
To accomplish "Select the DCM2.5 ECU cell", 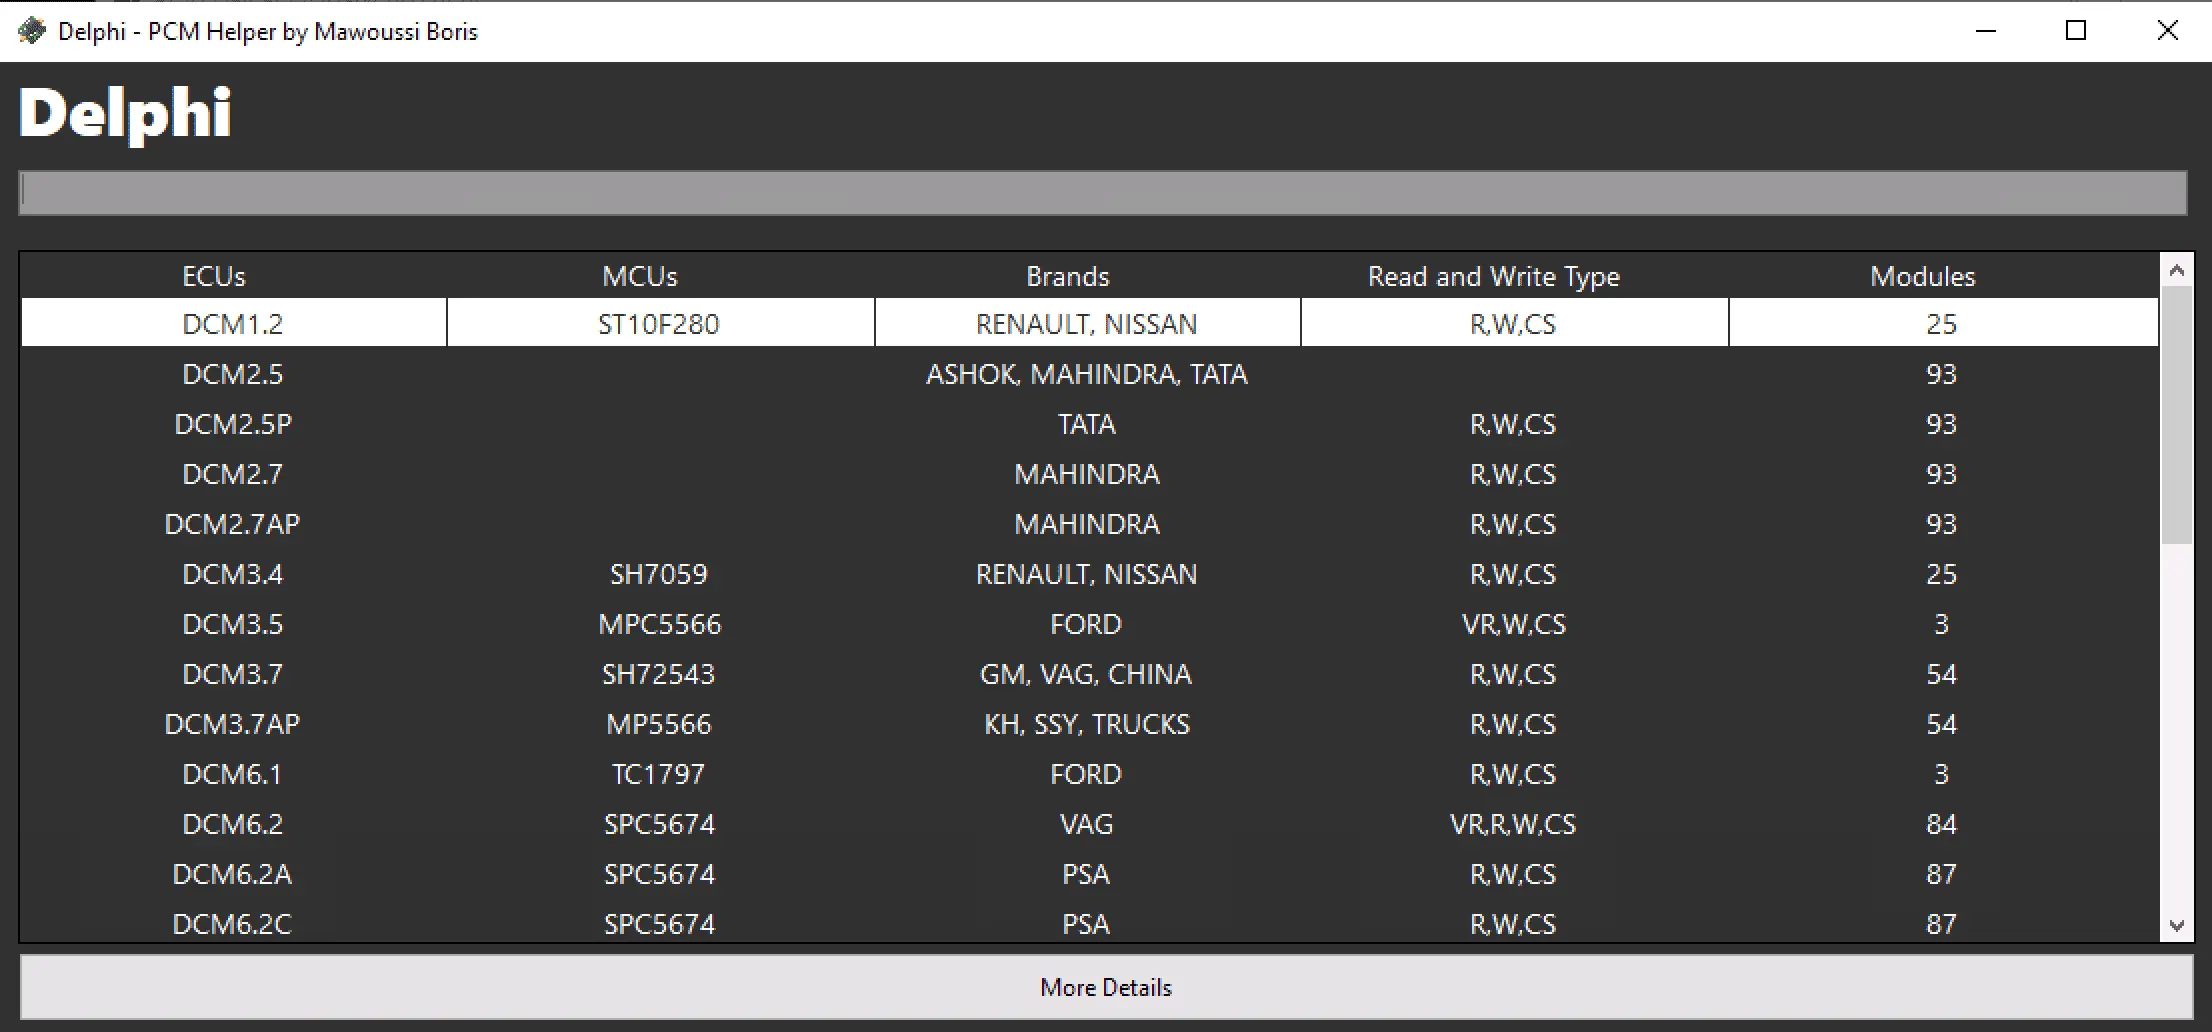I will click(233, 374).
